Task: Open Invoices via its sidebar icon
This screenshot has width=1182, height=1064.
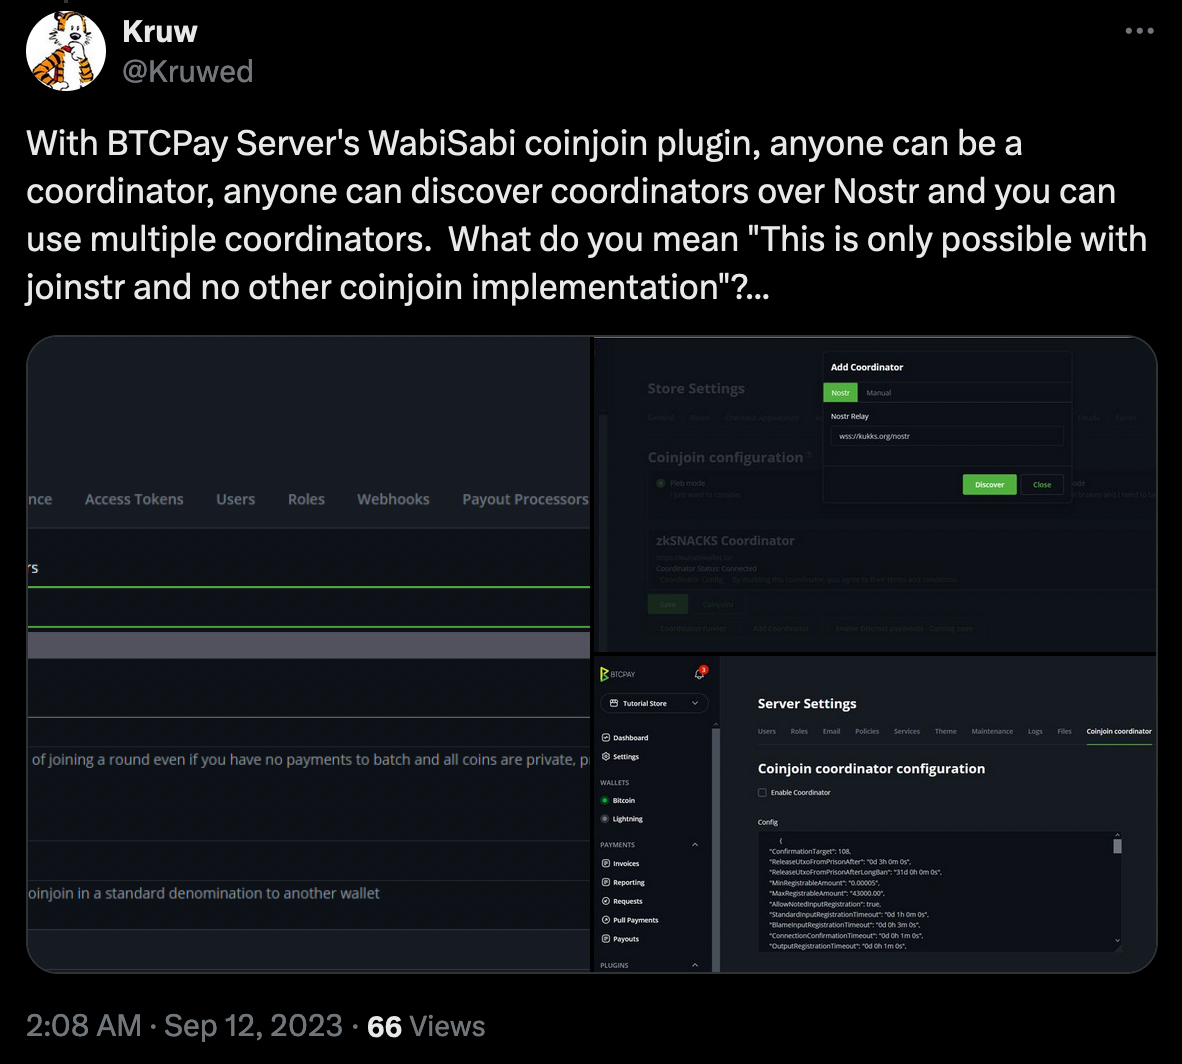Action: 605,863
